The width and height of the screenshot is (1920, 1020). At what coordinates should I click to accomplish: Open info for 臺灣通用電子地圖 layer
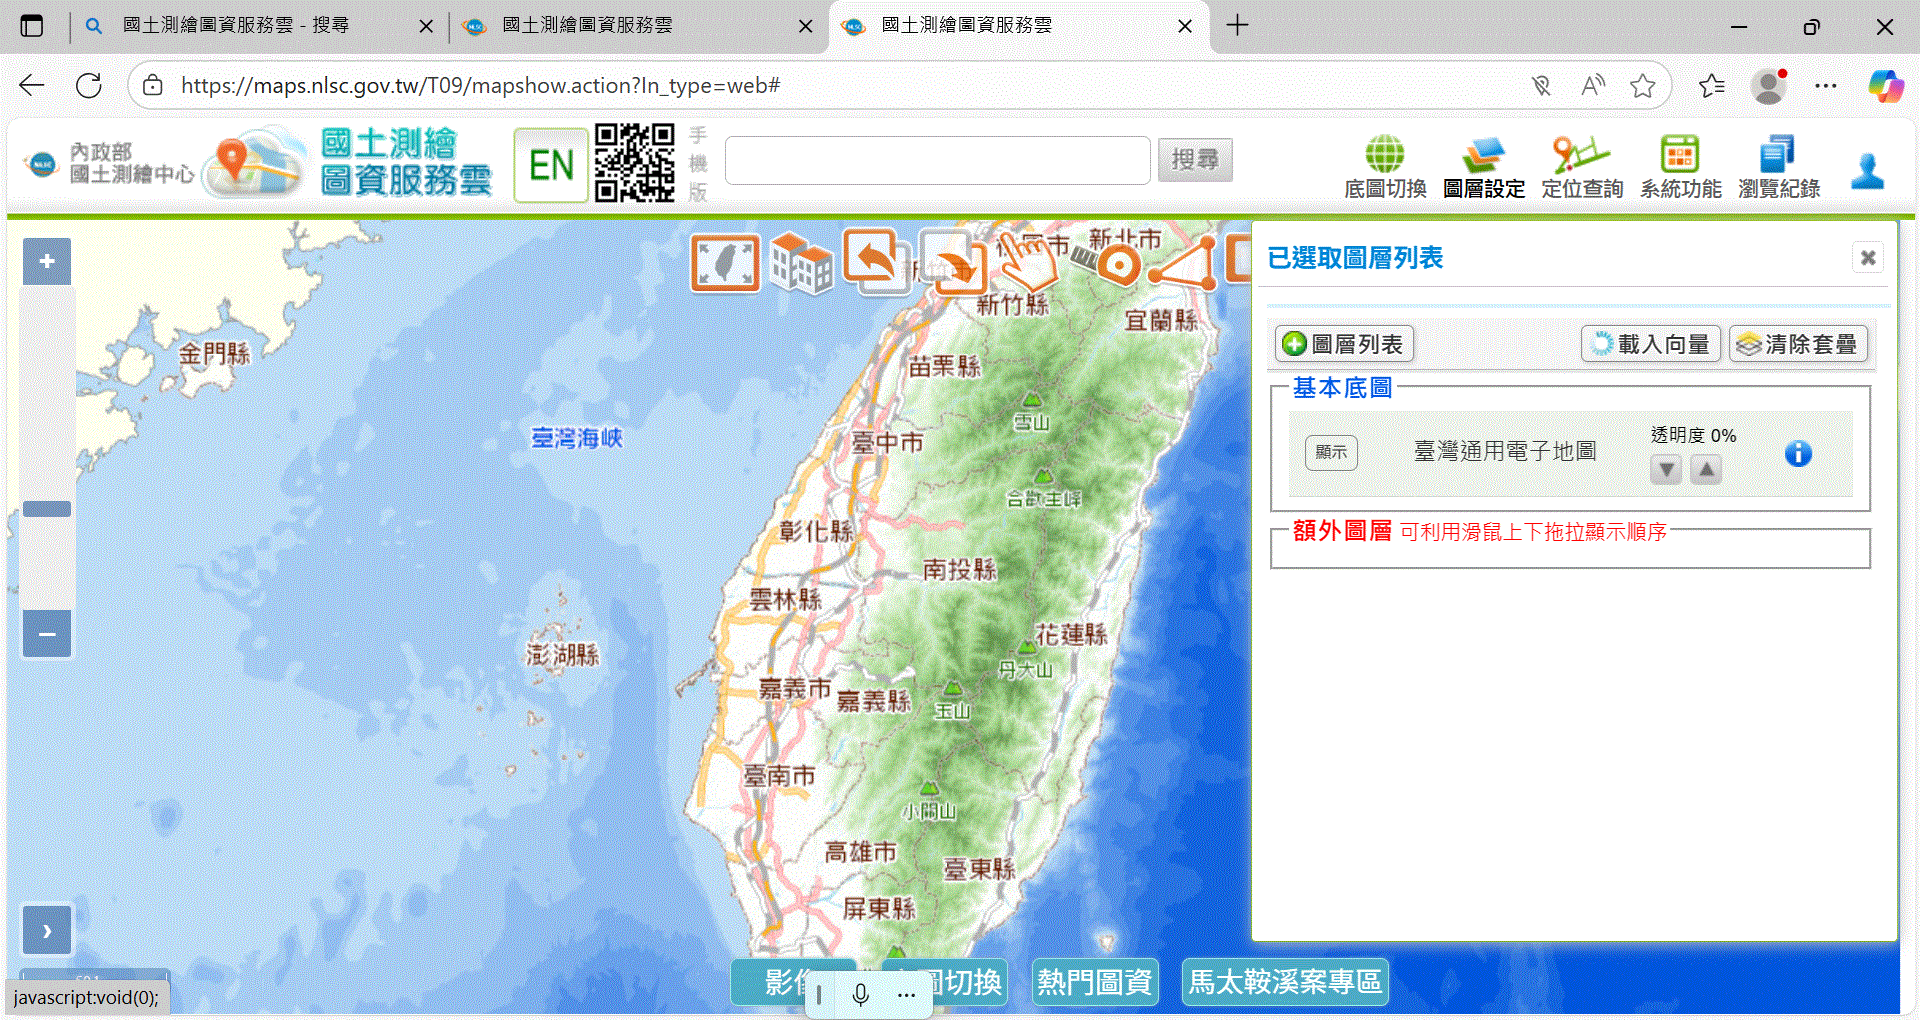click(1797, 454)
